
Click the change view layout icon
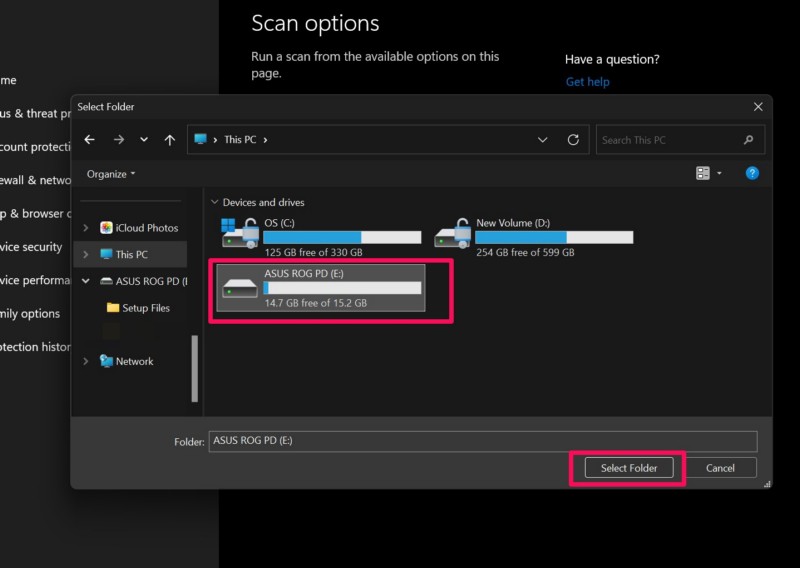pyautogui.click(x=703, y=173)
